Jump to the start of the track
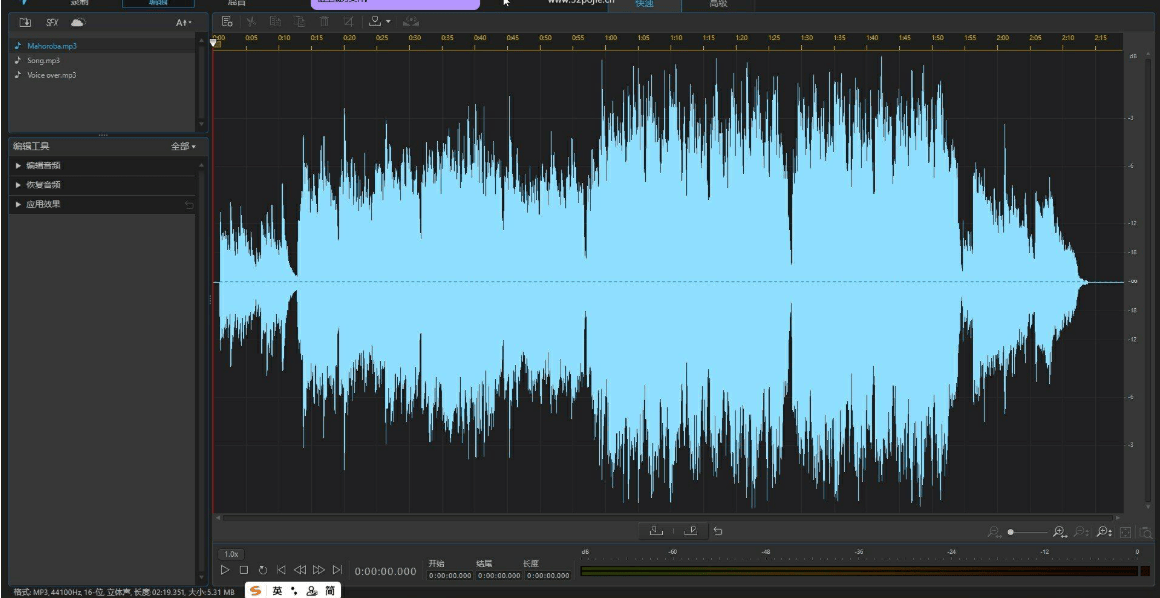Screen dimensions: 1160x598 [x=281, y=570]
